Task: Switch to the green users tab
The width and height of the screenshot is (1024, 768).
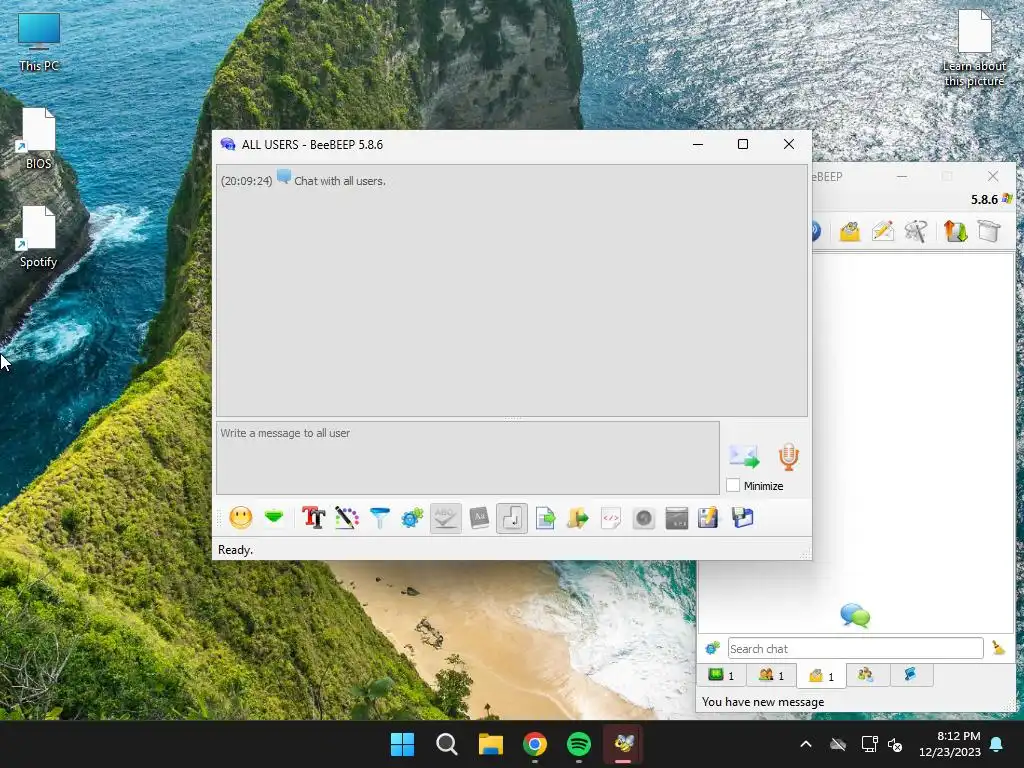Action: point(722,675)
